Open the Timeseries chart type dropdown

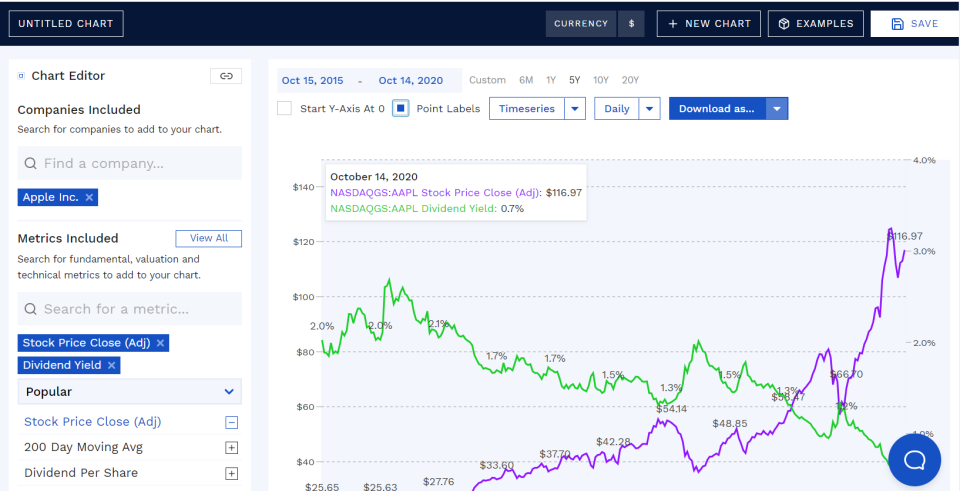575,109
